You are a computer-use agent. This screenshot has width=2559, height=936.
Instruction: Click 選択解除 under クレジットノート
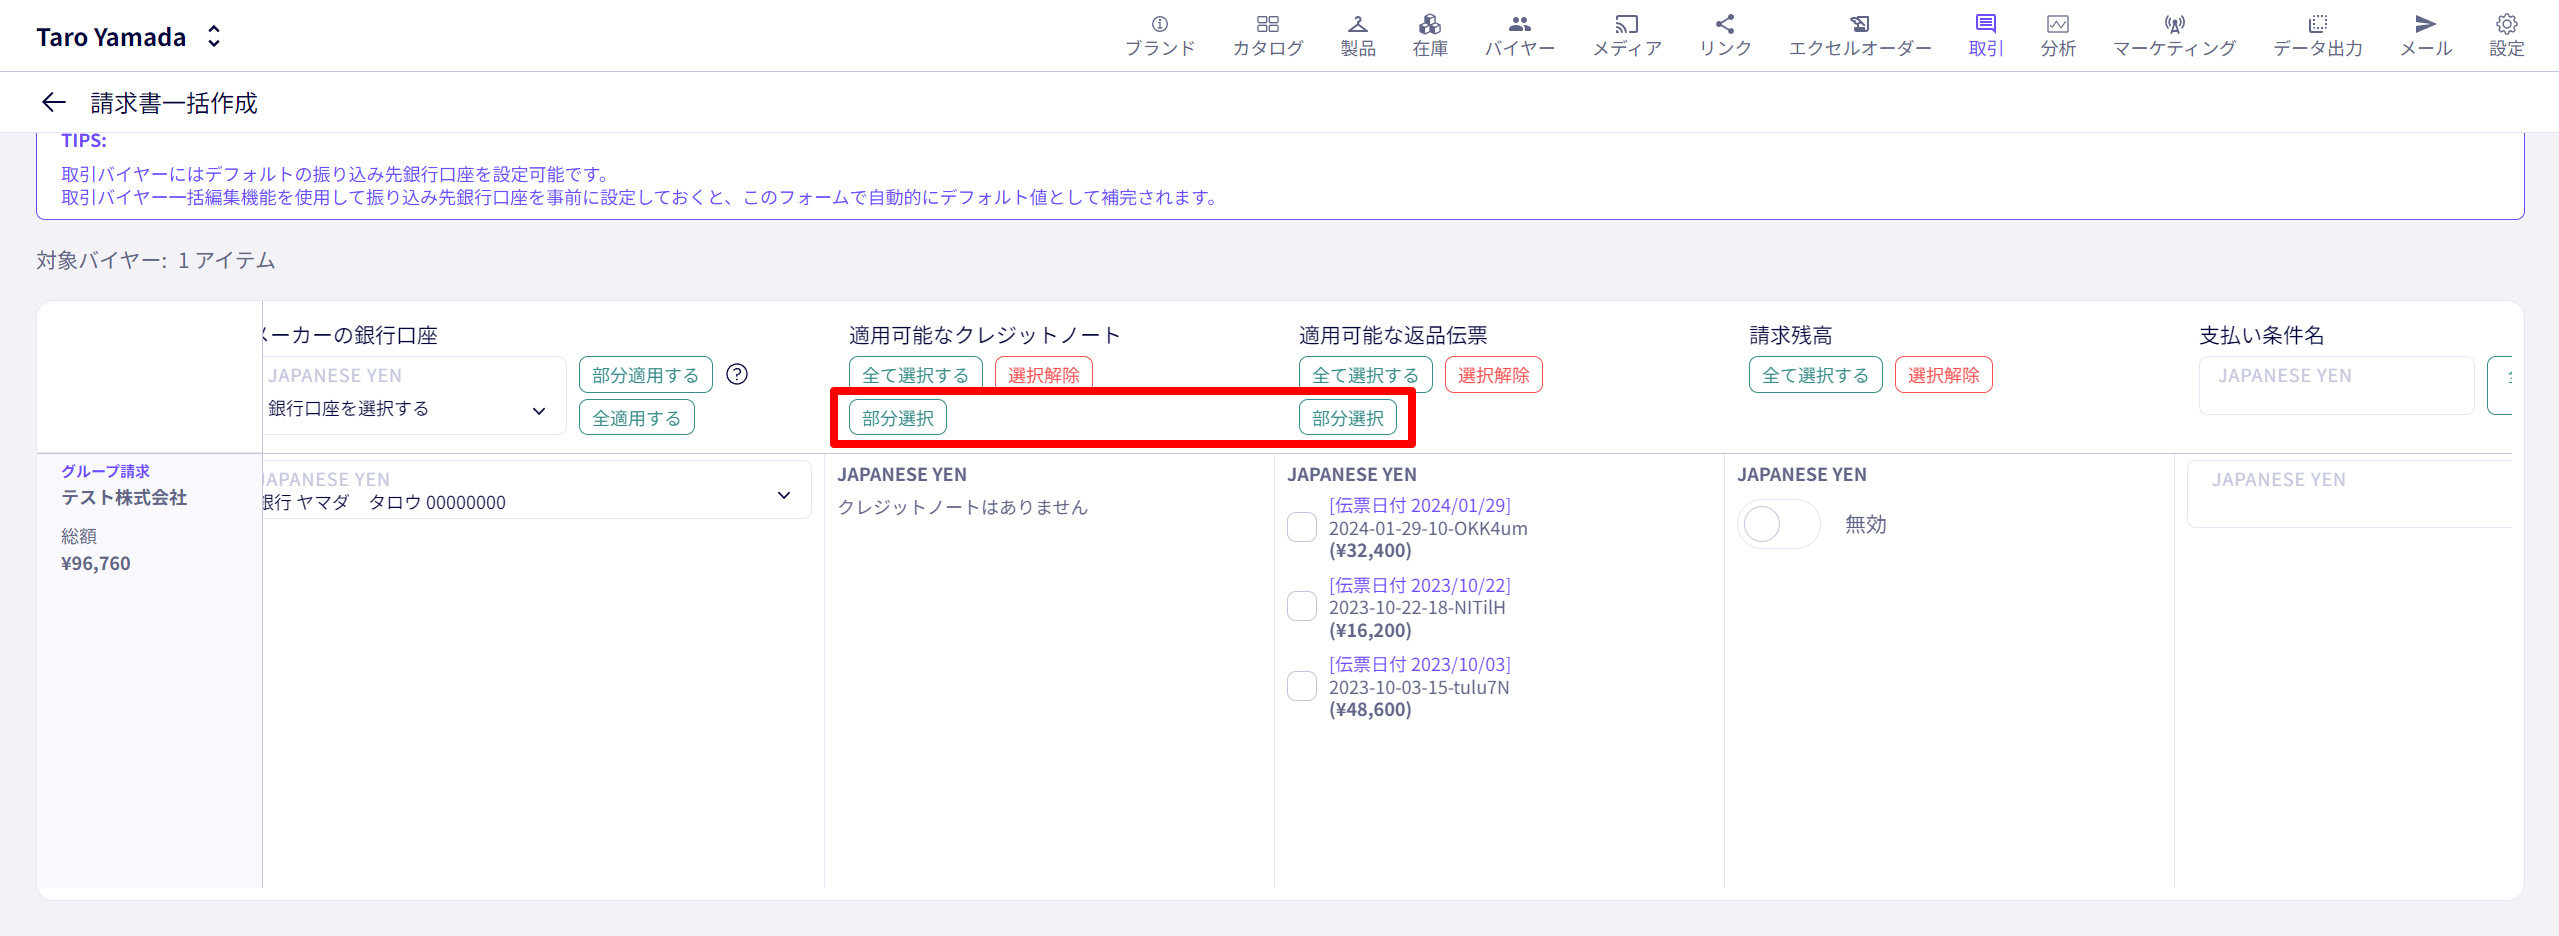coord(1043,374)
